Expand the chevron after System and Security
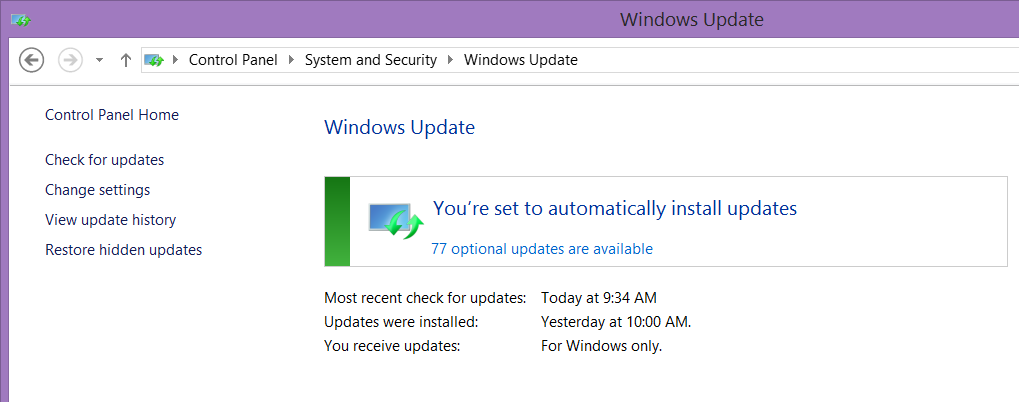Screen dimensions: 1019x402 [451, 60]
